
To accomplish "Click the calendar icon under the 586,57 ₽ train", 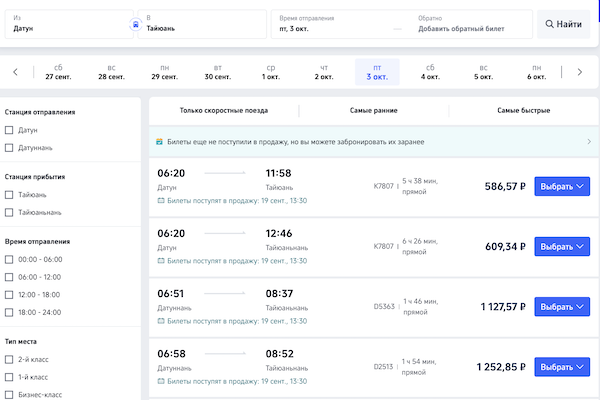I will click(162, 201).
